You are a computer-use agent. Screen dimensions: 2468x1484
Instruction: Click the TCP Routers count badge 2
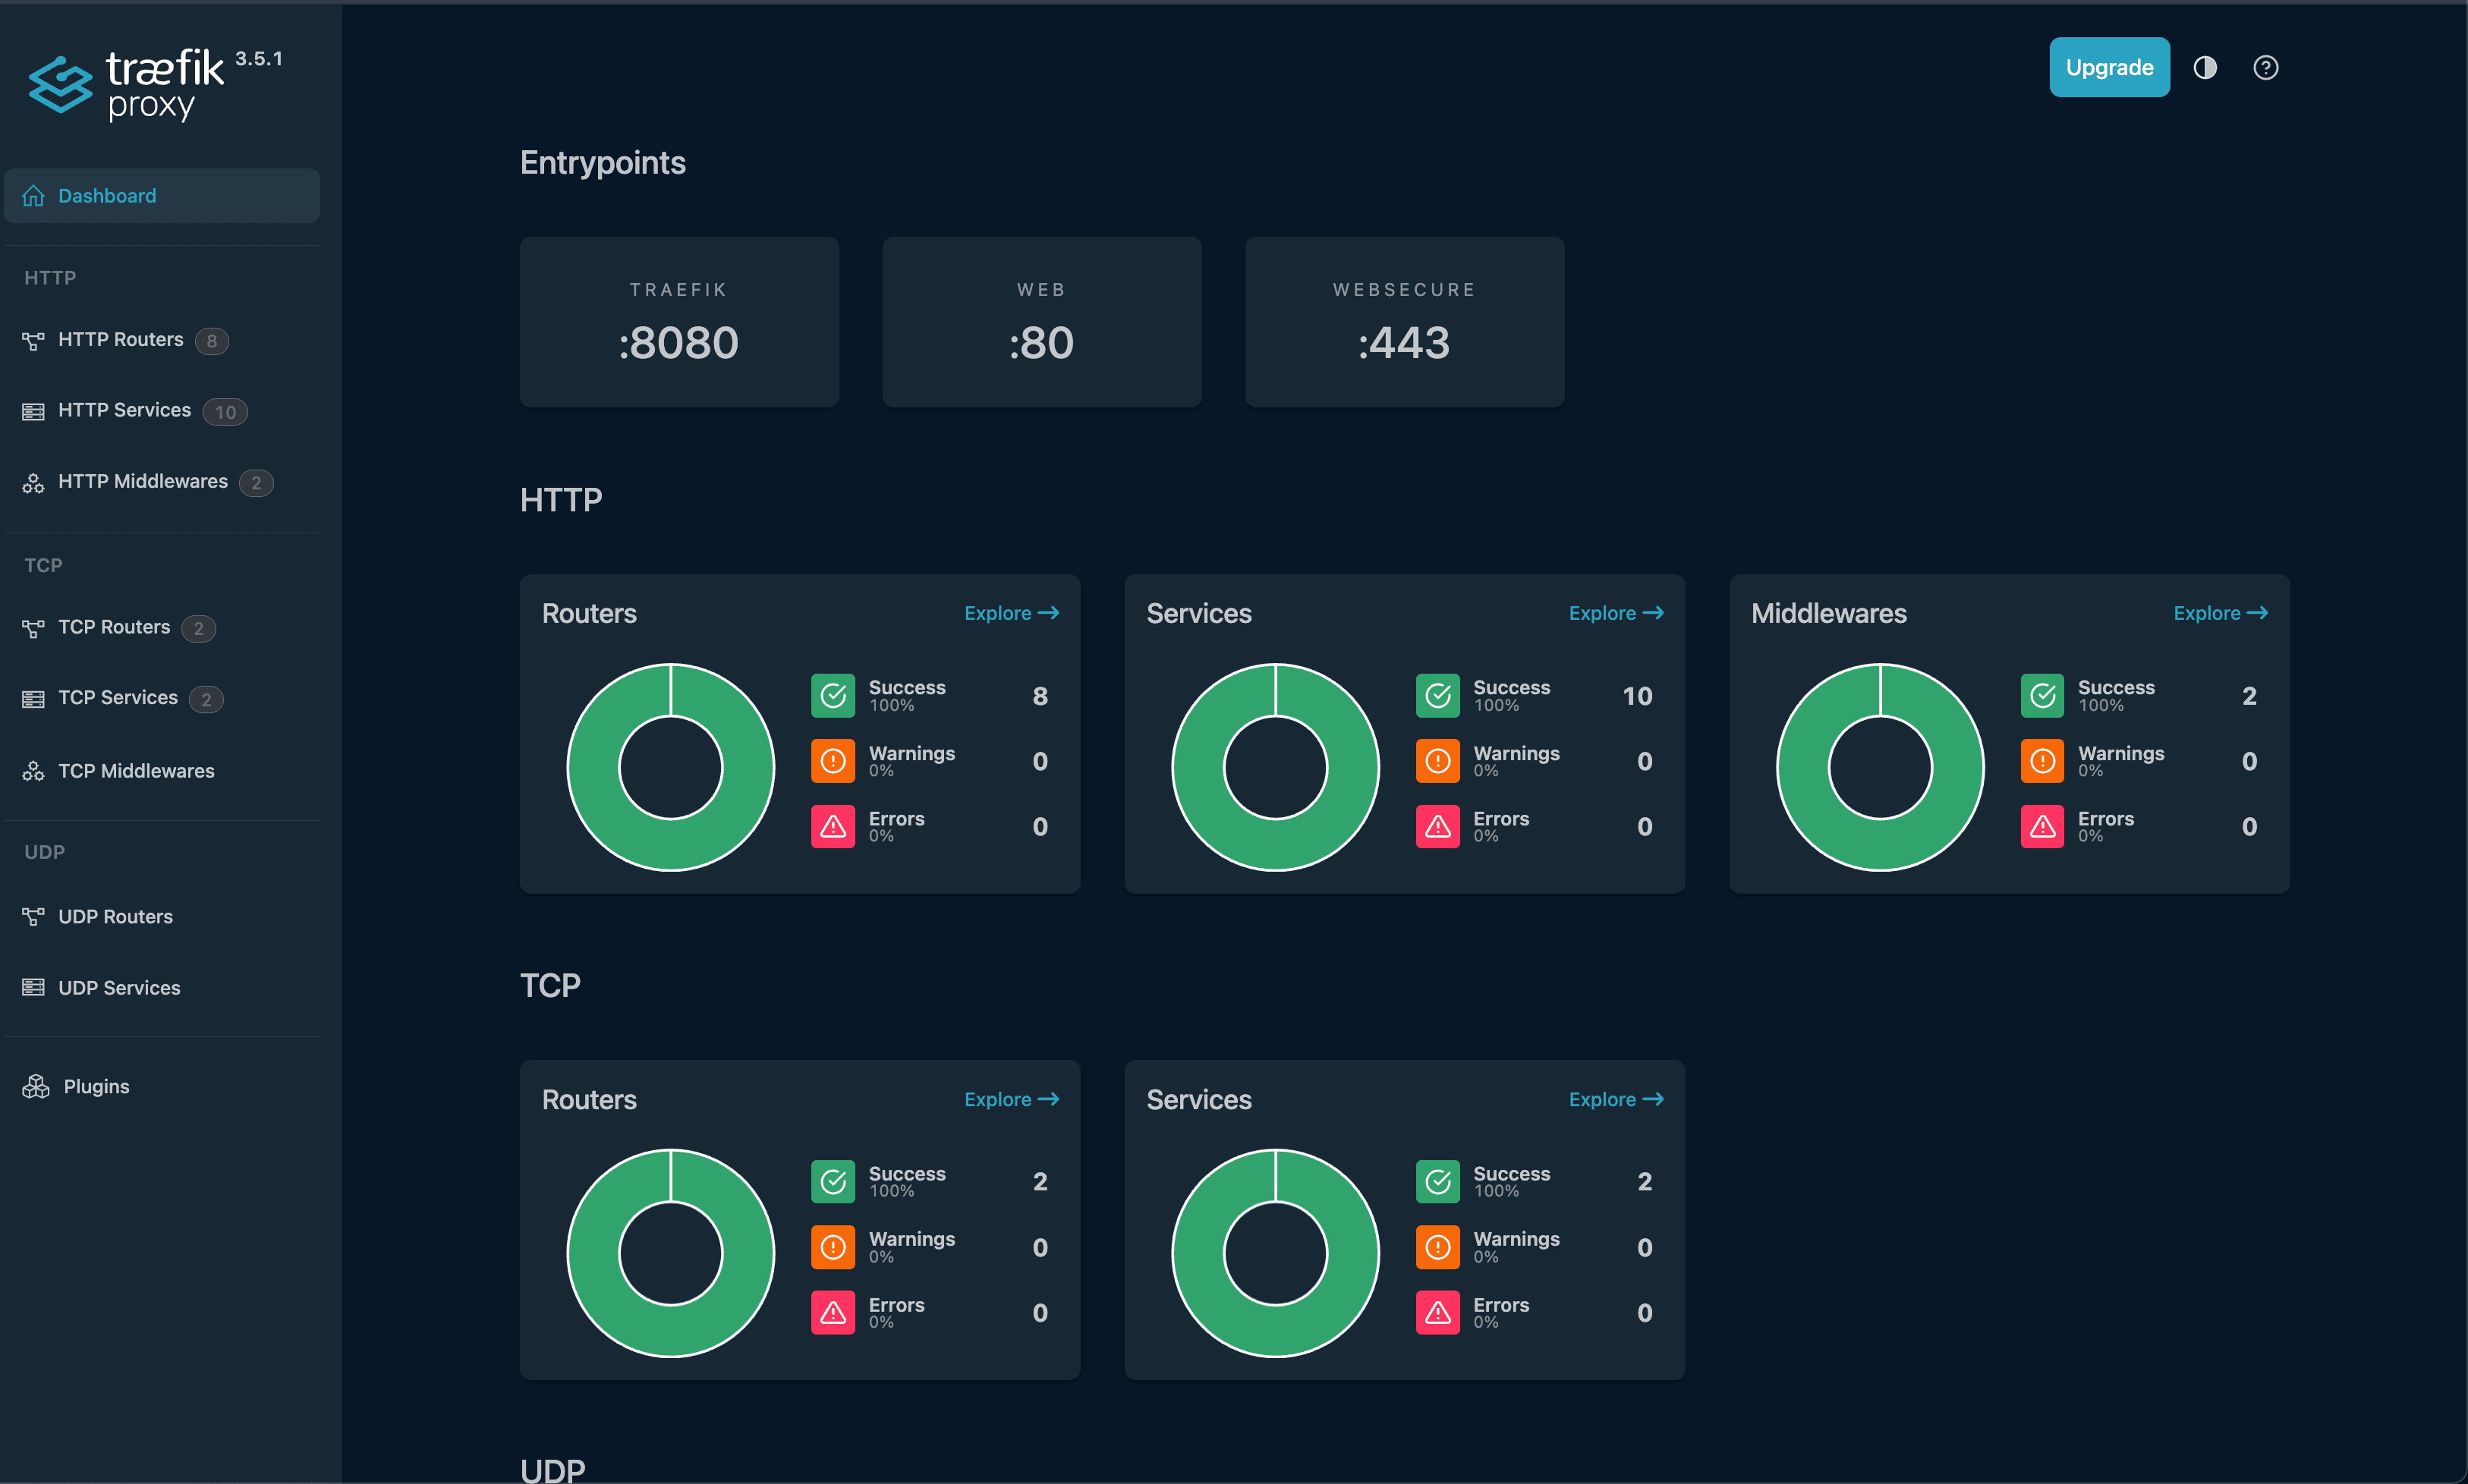click(199, 628)
